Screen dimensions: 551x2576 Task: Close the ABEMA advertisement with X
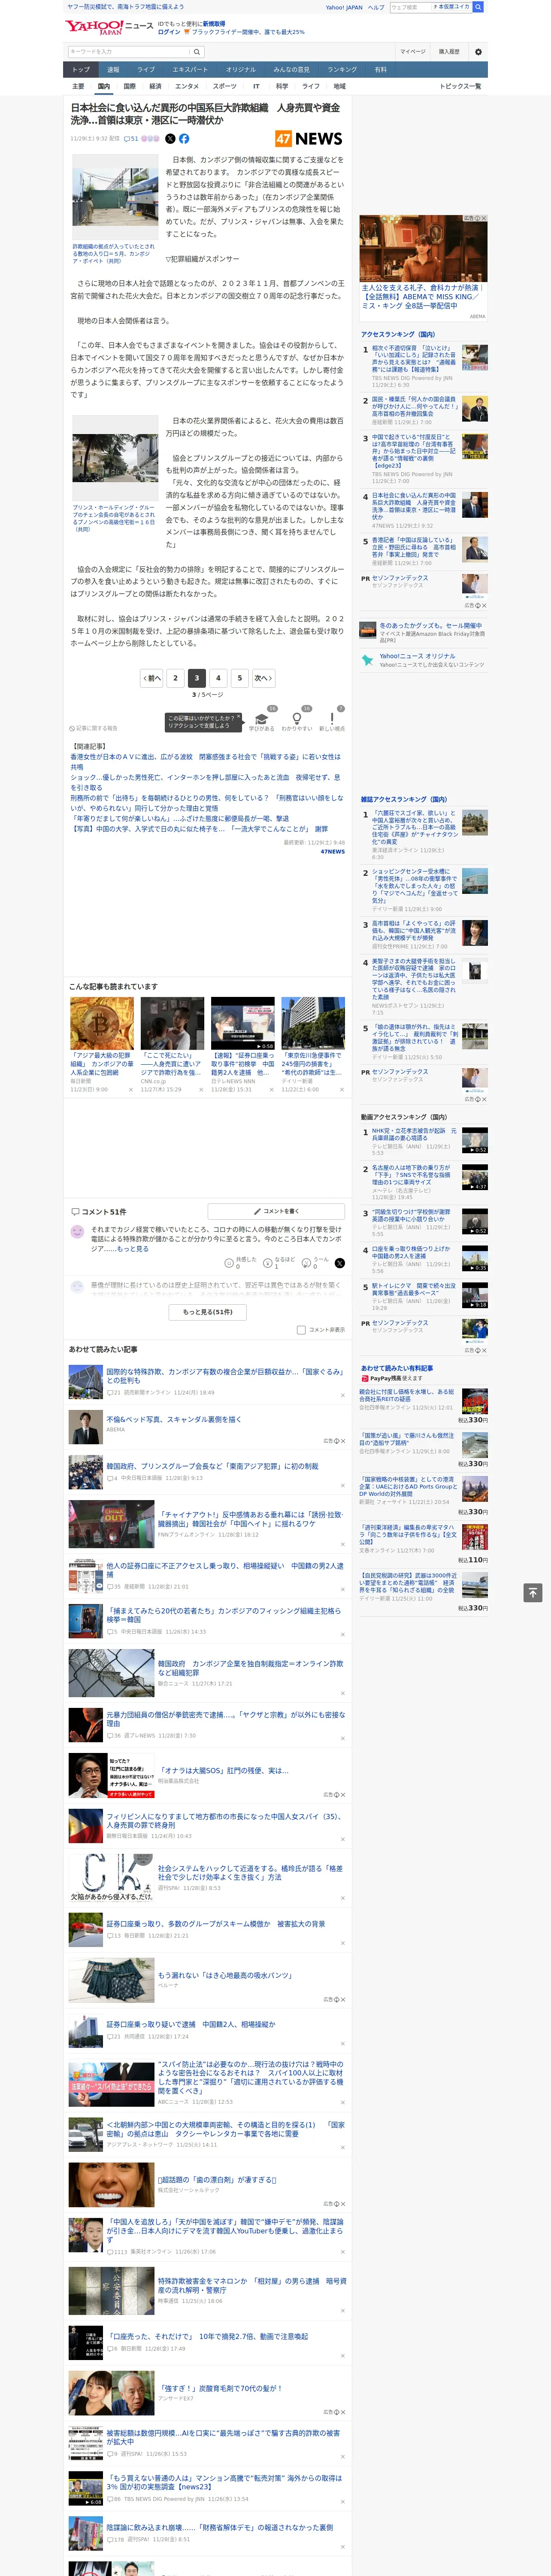point(484,218)
